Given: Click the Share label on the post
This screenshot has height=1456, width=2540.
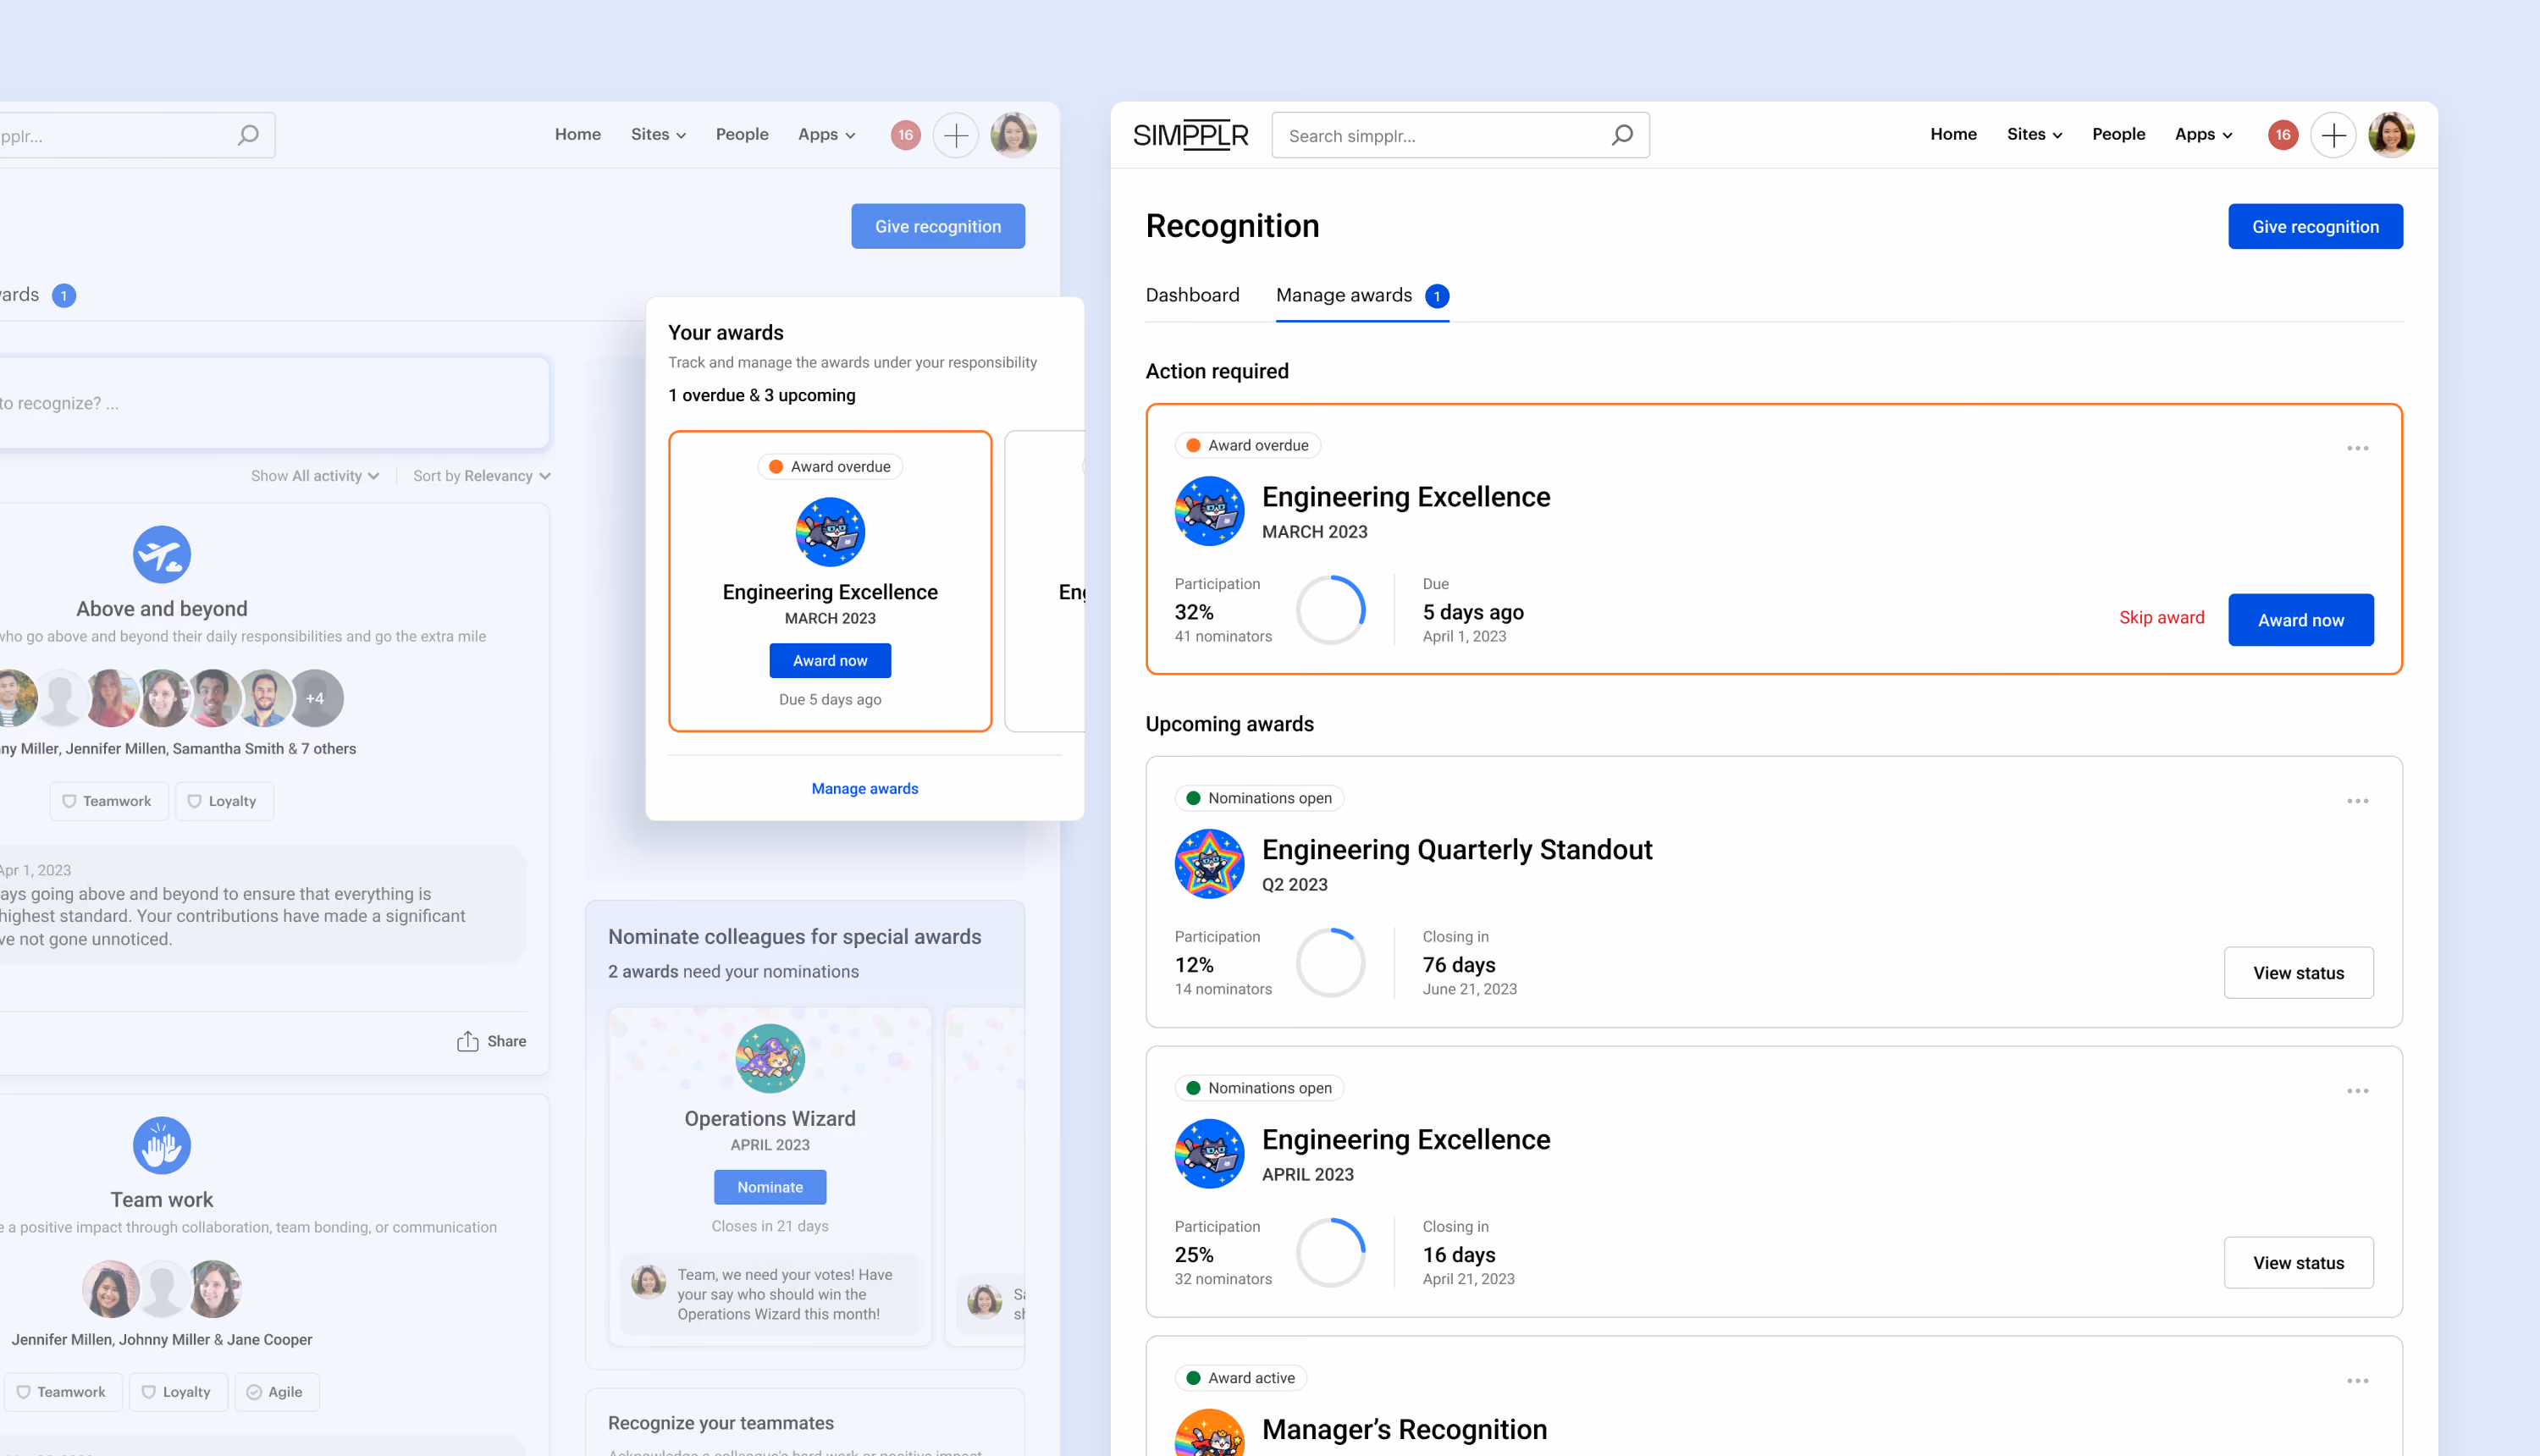Looking at the screenshot, I should pos(506,1041).
